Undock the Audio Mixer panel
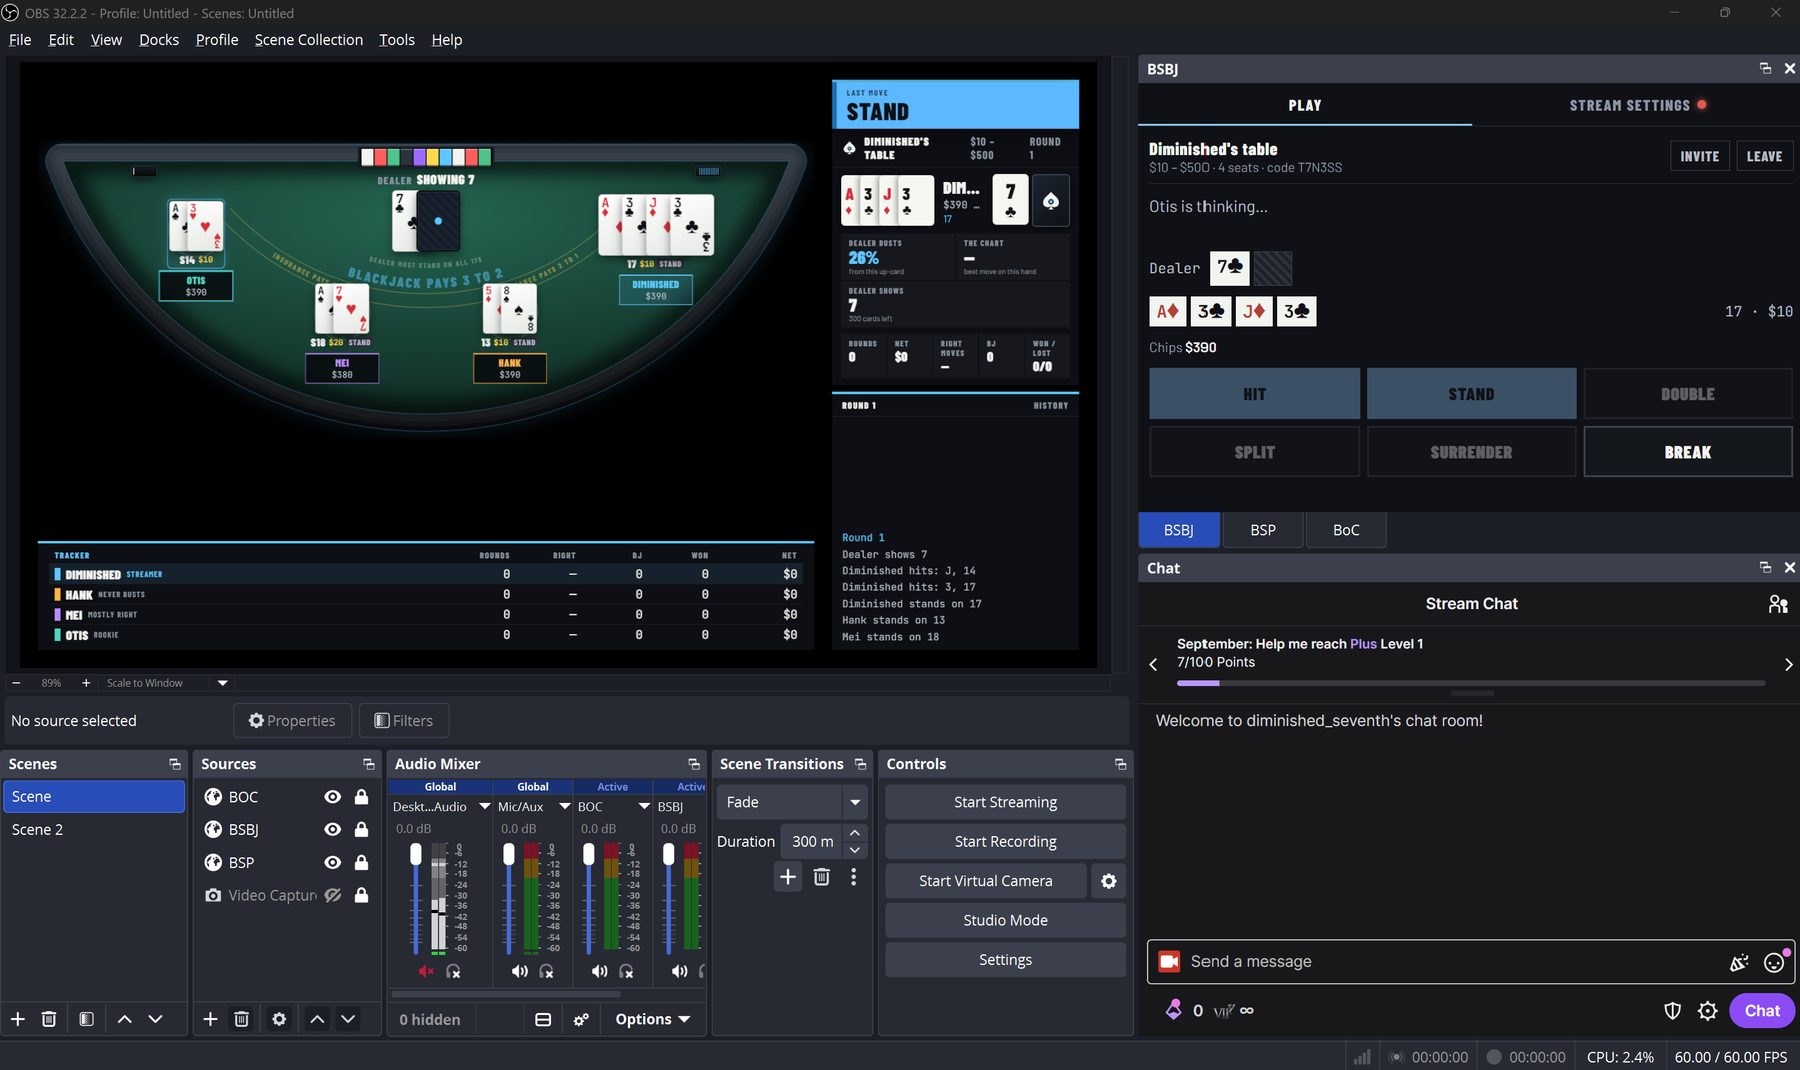Viewport: 1800px width, 1070px height. coord(694,764)
